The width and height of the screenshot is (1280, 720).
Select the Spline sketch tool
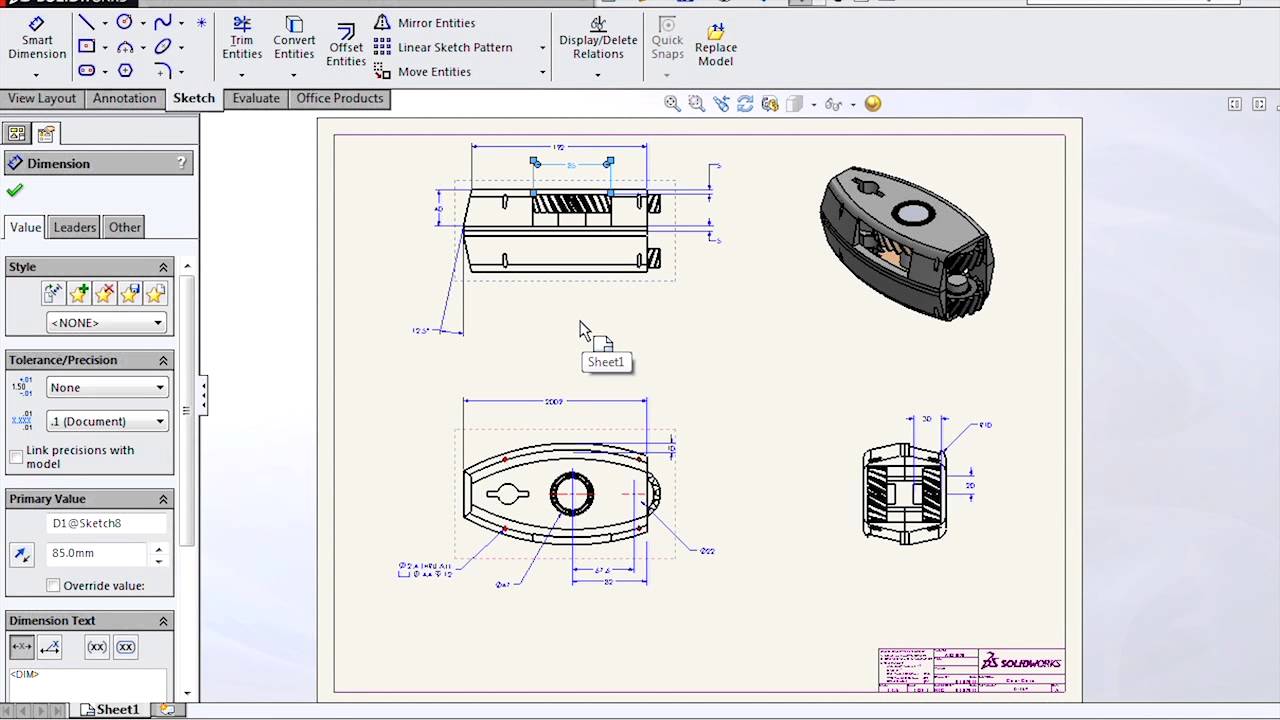tap(163, 22)
